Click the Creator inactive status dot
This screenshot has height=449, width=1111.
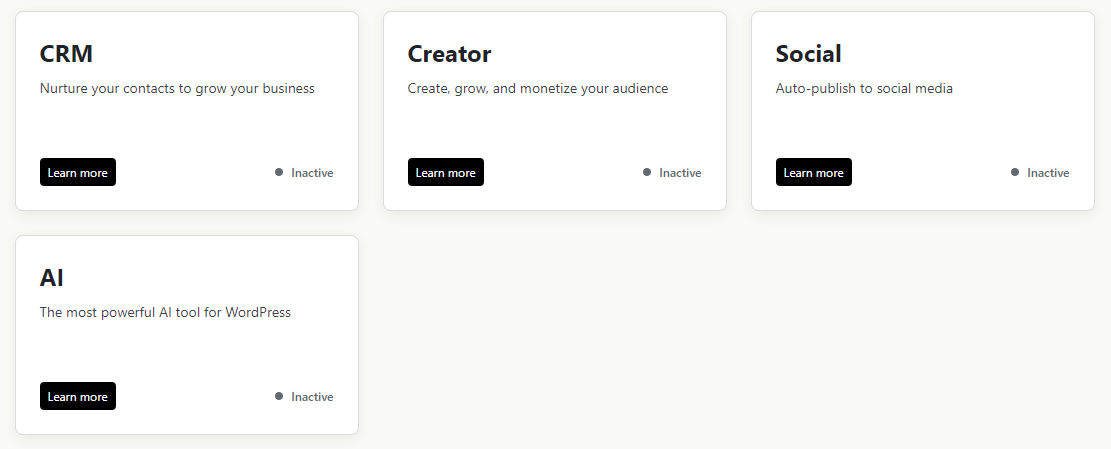click(647, 172)
